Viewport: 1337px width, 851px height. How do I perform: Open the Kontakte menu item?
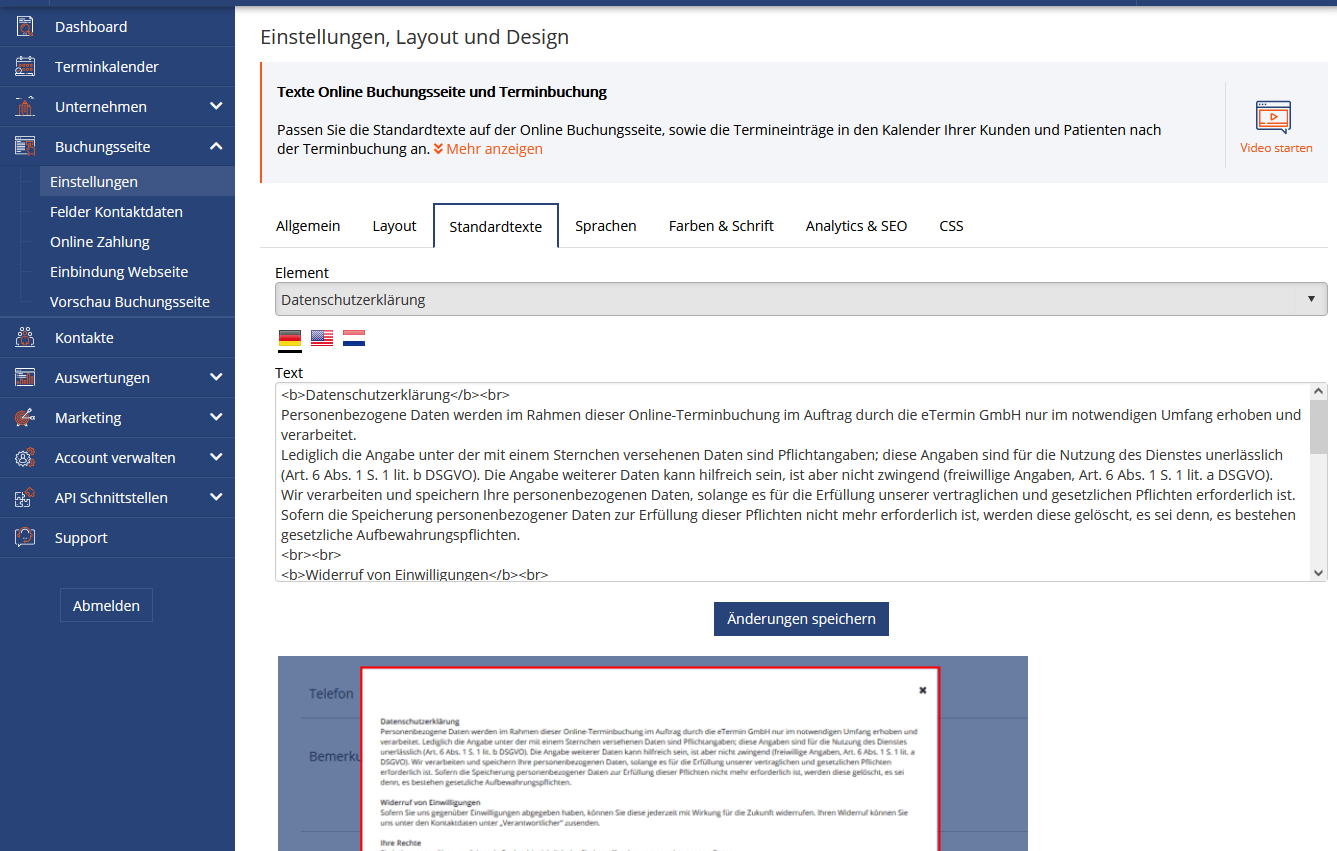(x=117, y=338)
